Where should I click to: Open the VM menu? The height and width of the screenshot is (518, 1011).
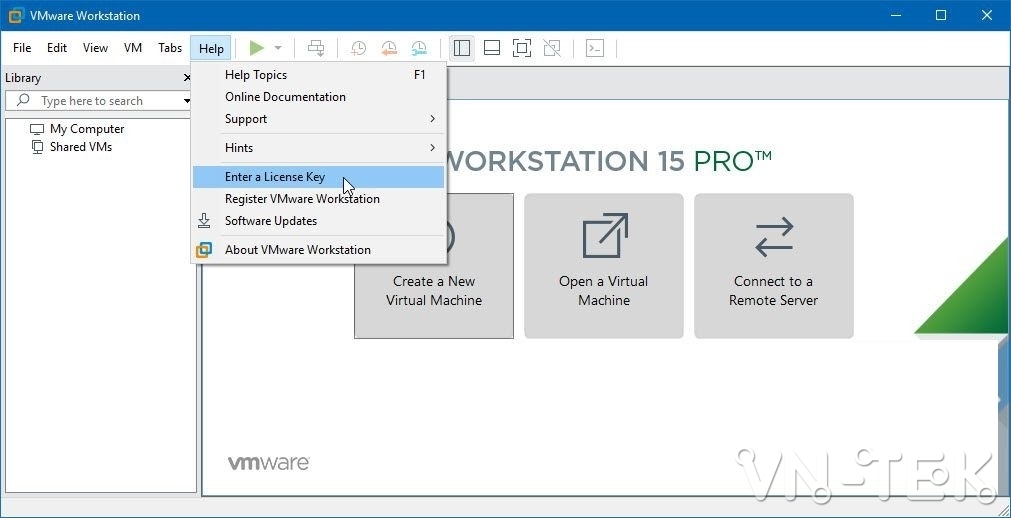133,48
